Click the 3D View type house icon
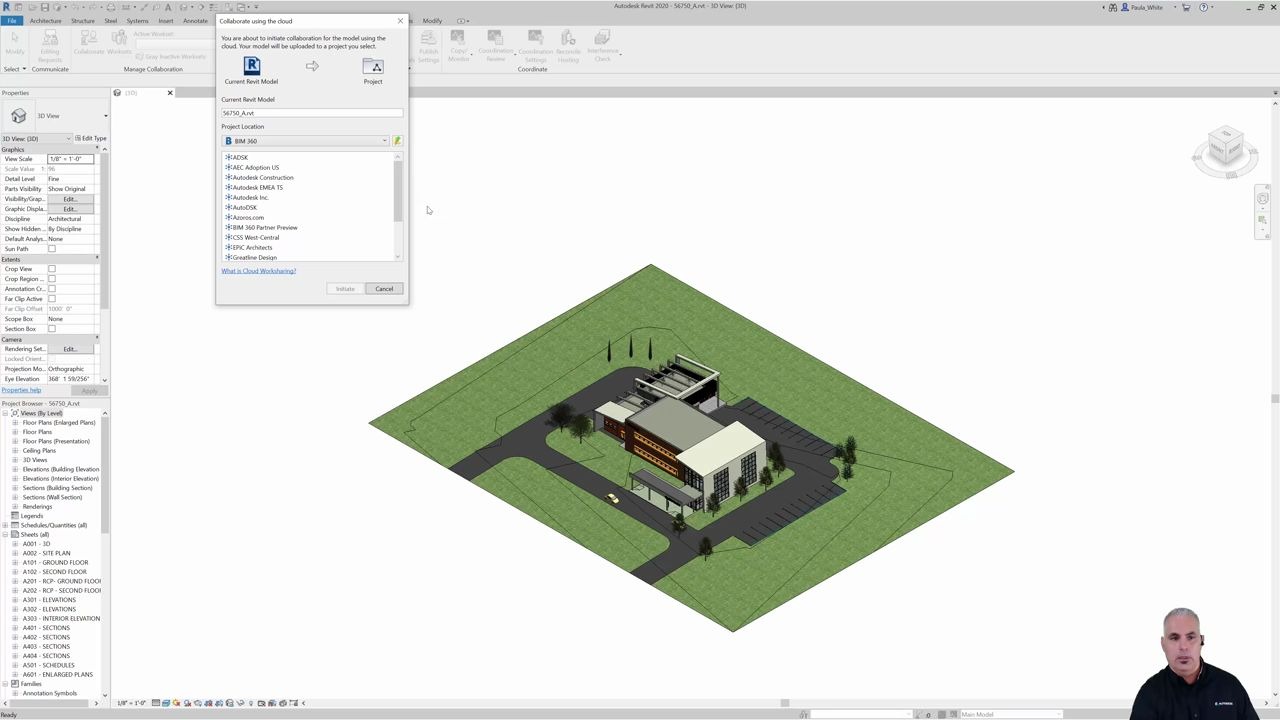1280x720 pixels. click(18, 116)
